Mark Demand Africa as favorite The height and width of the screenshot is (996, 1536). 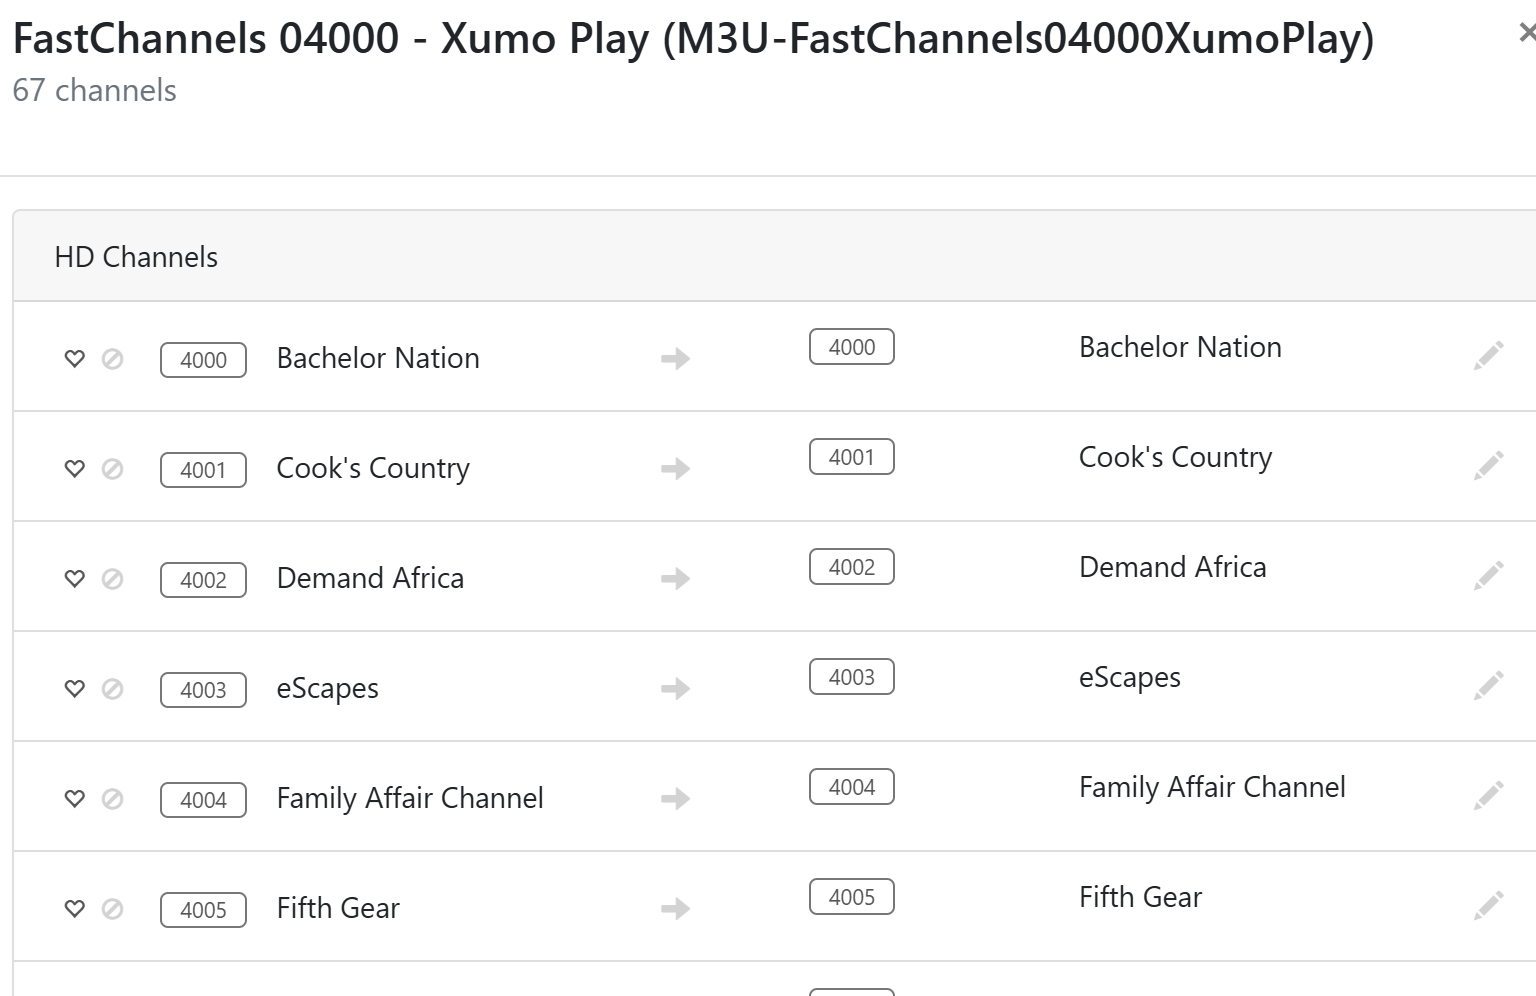click(x=75, y=579)
